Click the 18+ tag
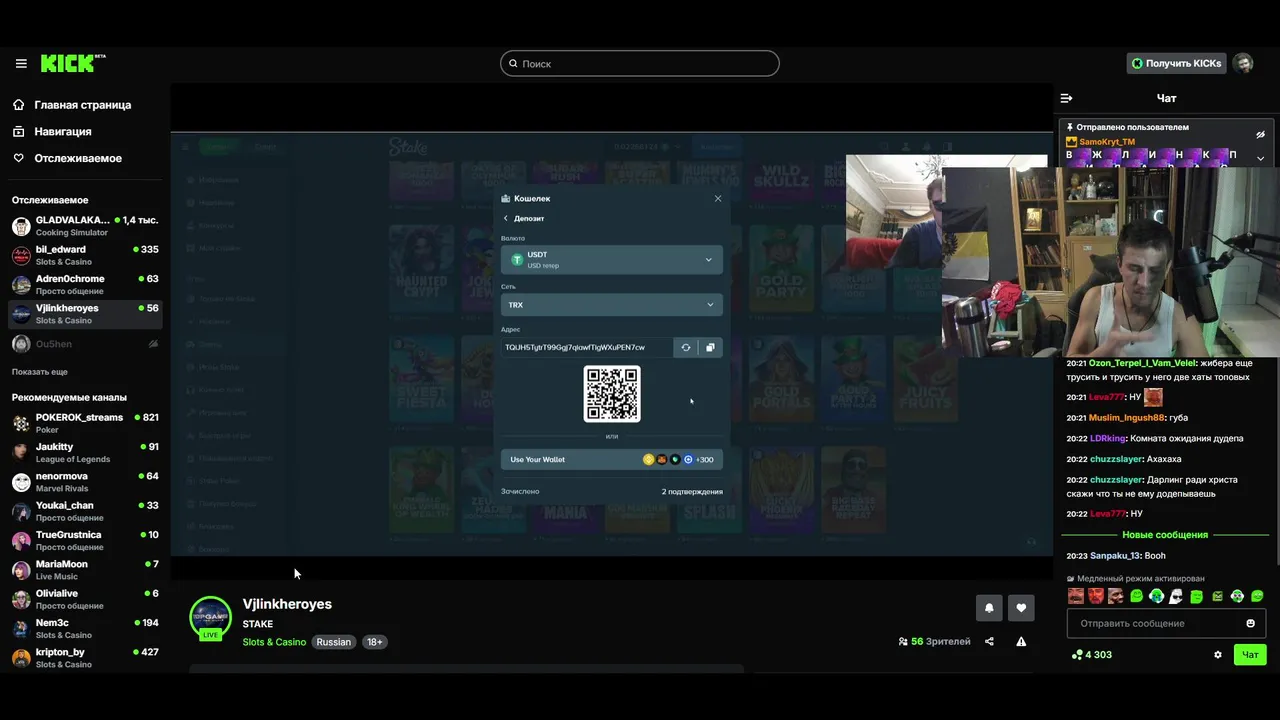The image size is (1280, 720). tap(374, 642)
